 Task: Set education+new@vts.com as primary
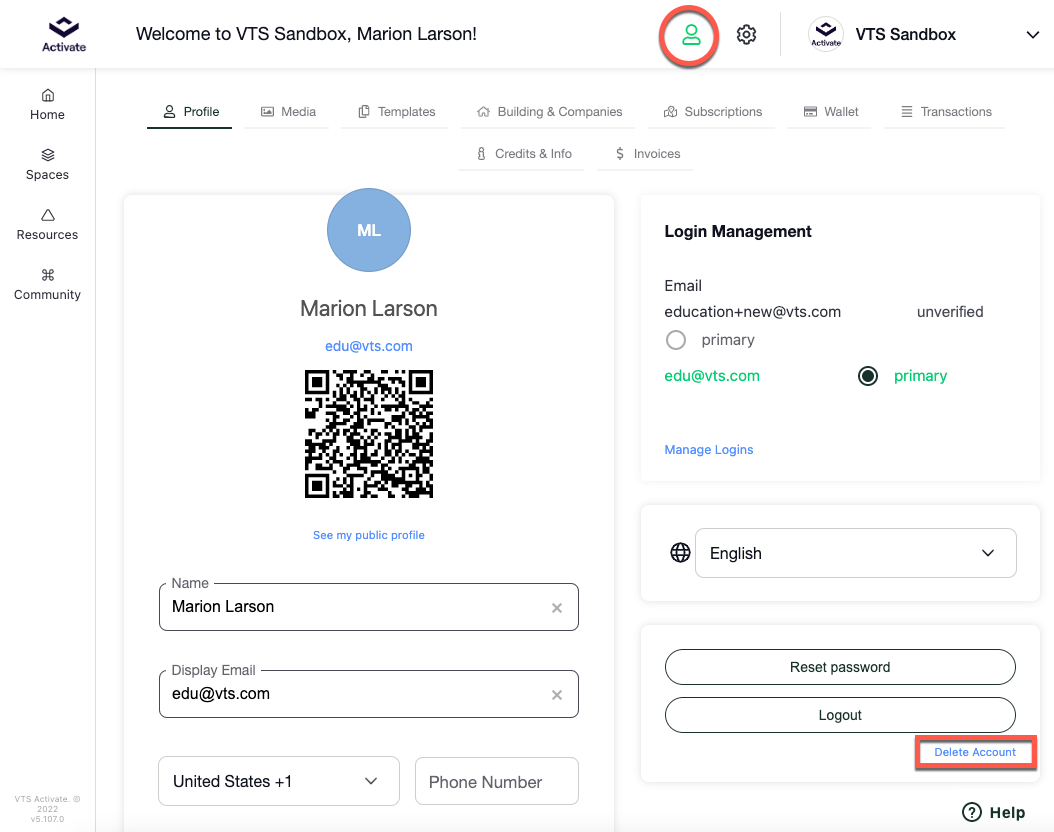(x=676, y=340)
